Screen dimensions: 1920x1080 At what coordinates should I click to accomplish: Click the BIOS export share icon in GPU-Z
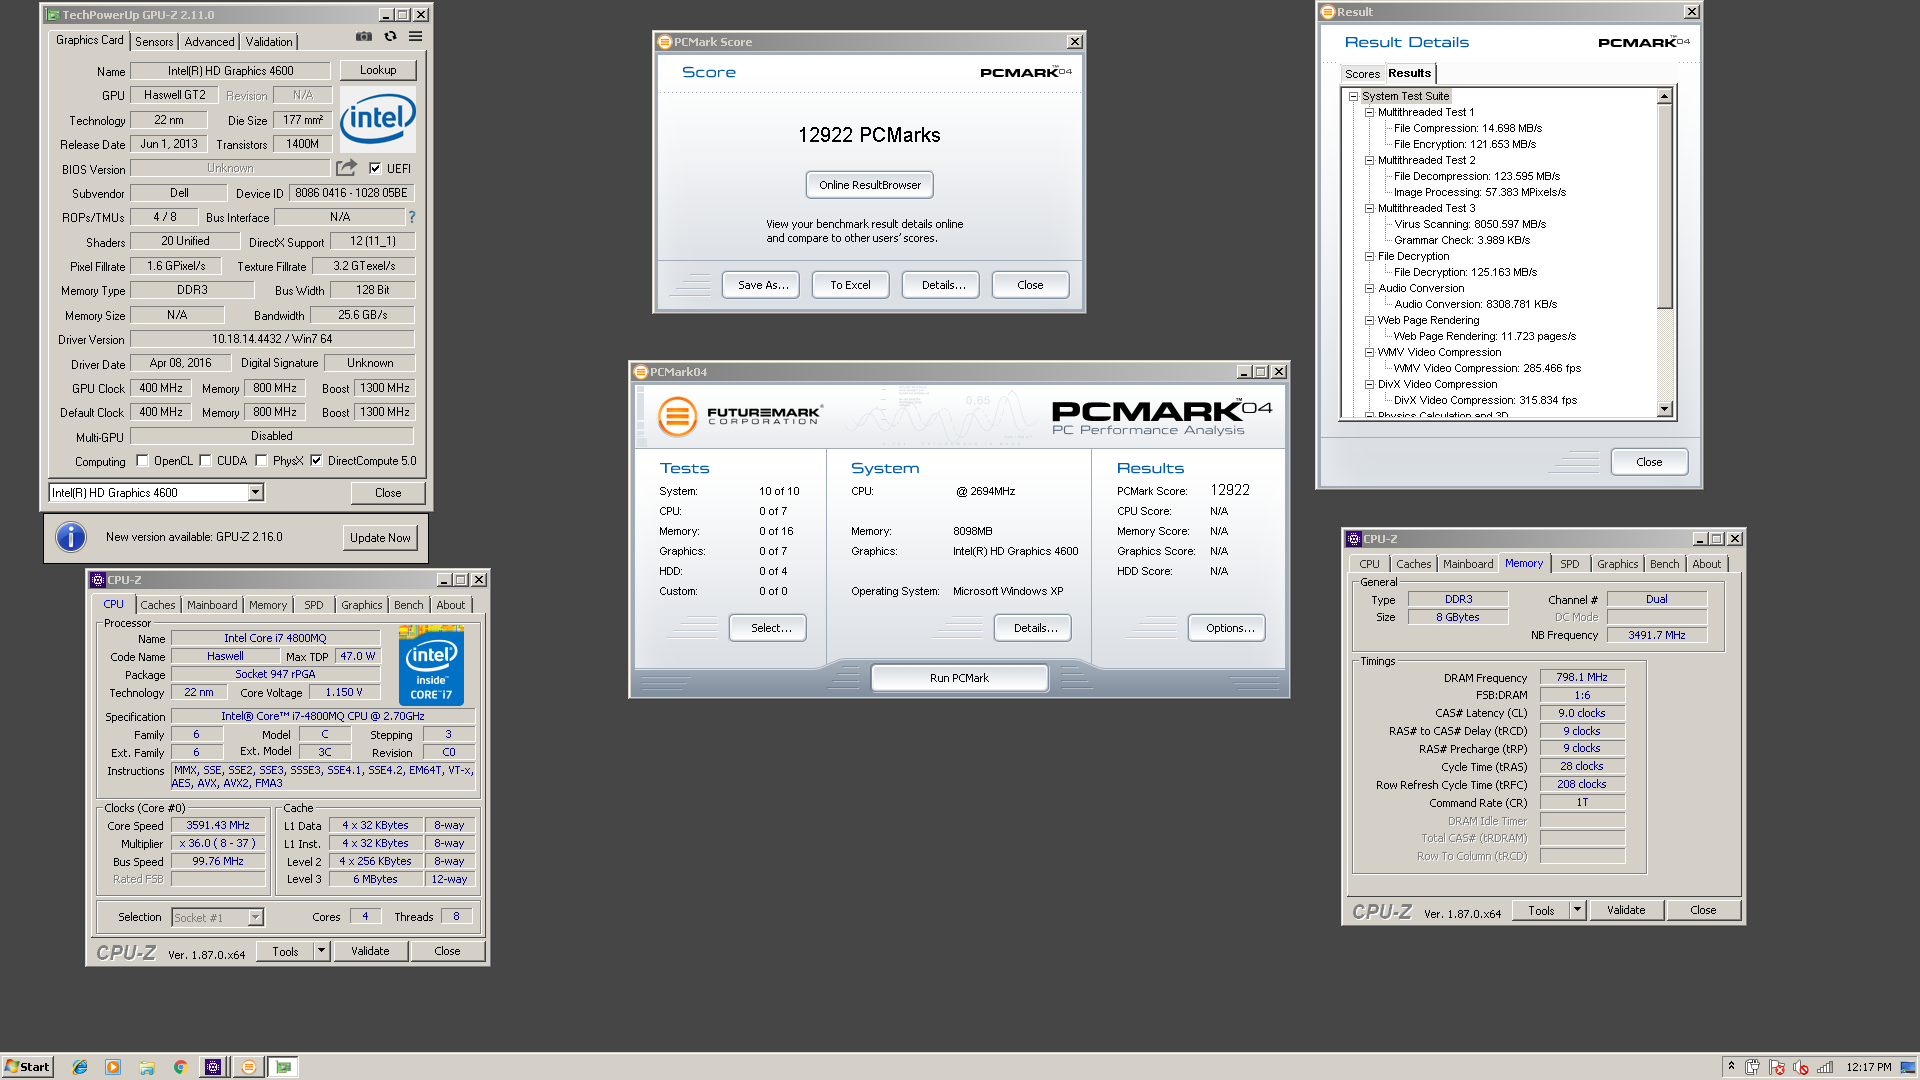(347, 168)
